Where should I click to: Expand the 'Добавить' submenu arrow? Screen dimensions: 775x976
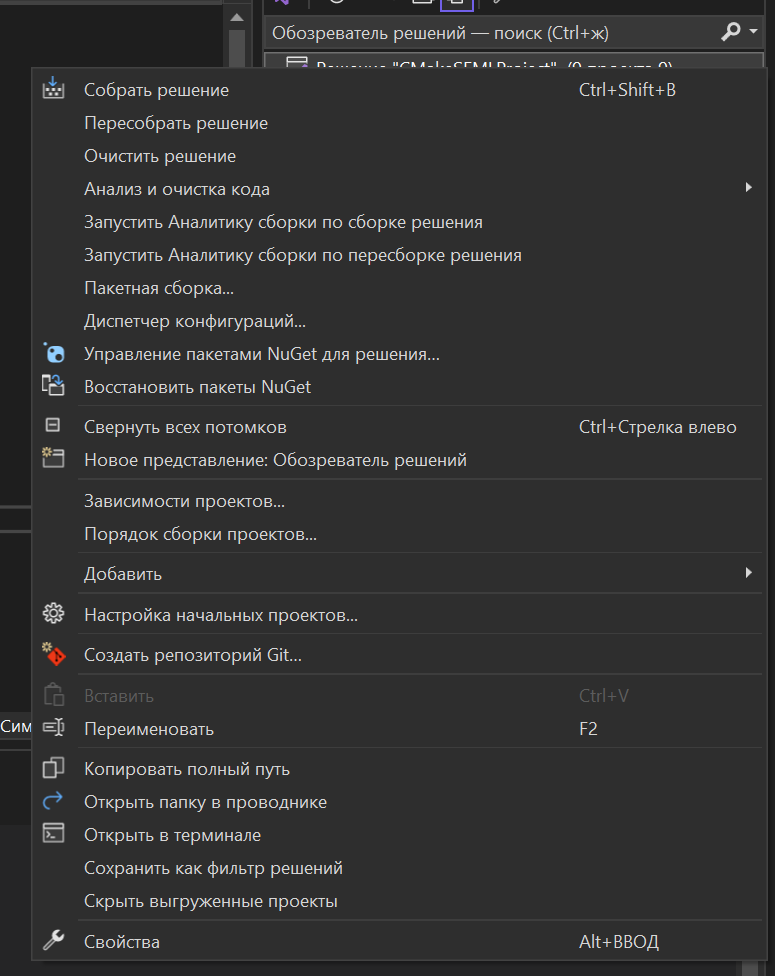pyautogui.click(x=748, y=573)
